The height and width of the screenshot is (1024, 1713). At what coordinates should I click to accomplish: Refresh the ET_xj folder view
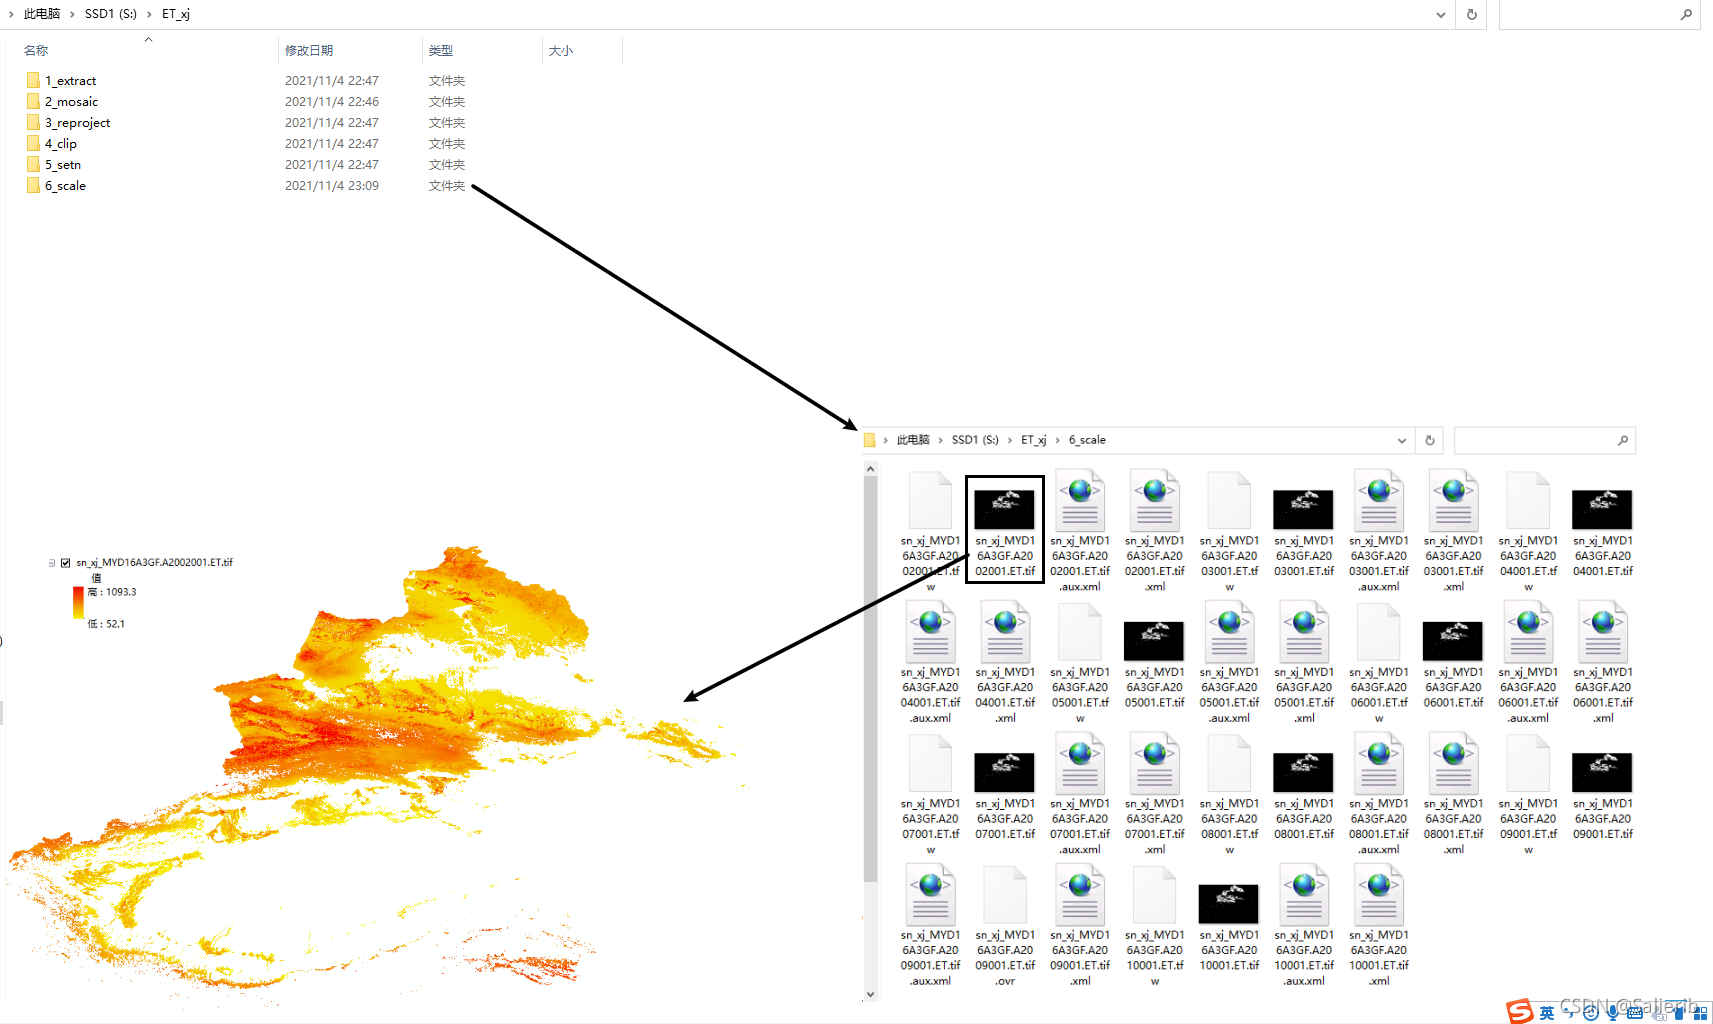tap(1472, 15)
